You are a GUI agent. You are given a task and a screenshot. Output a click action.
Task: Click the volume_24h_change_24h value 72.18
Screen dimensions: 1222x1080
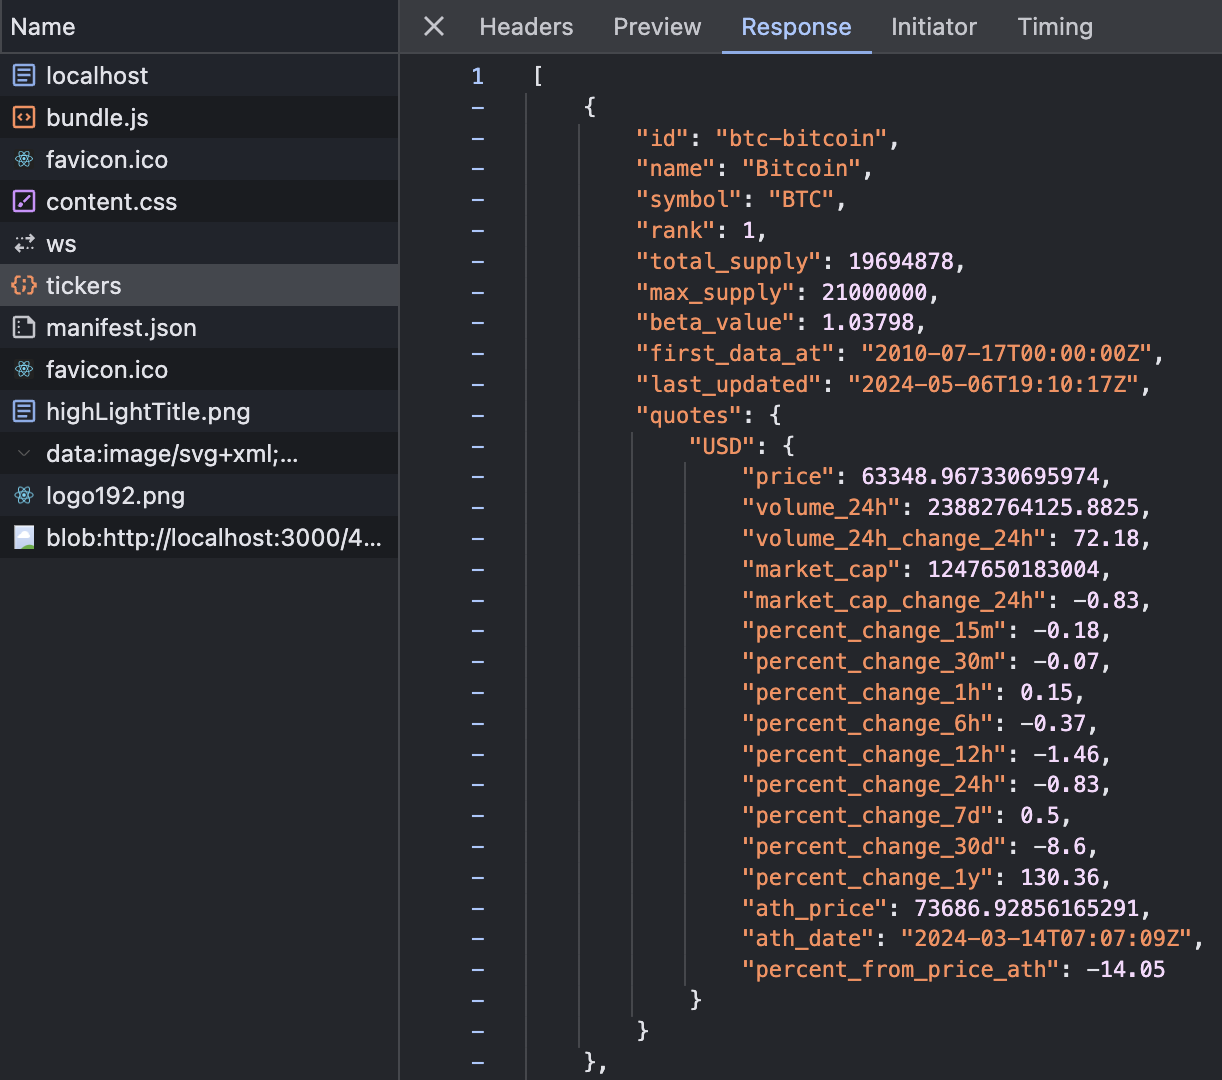1106,539
